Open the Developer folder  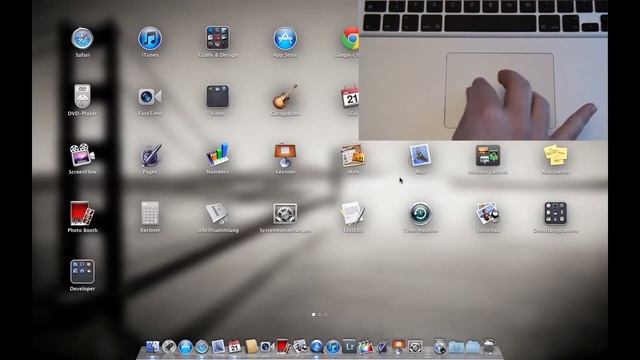82,271
